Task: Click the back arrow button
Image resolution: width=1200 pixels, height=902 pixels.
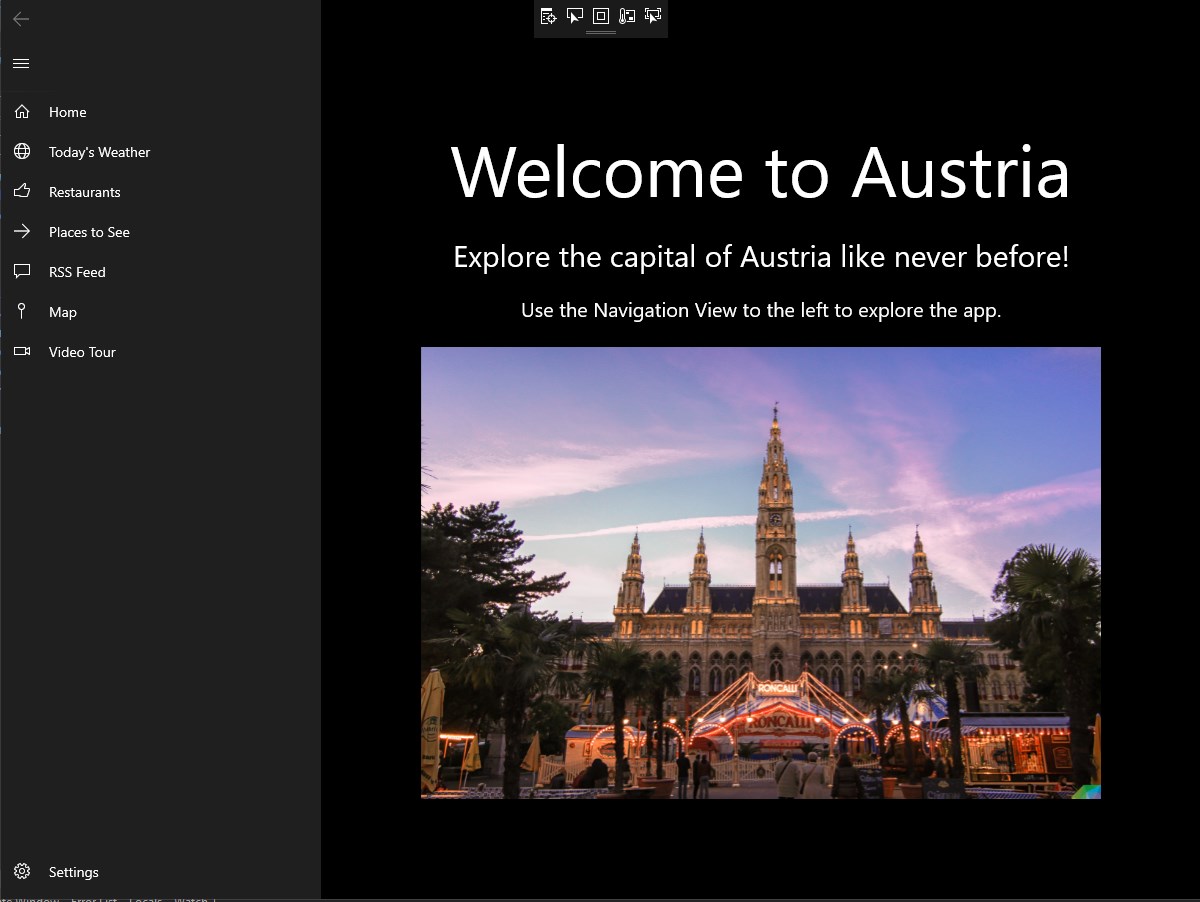Action: (x=21, y=19)
